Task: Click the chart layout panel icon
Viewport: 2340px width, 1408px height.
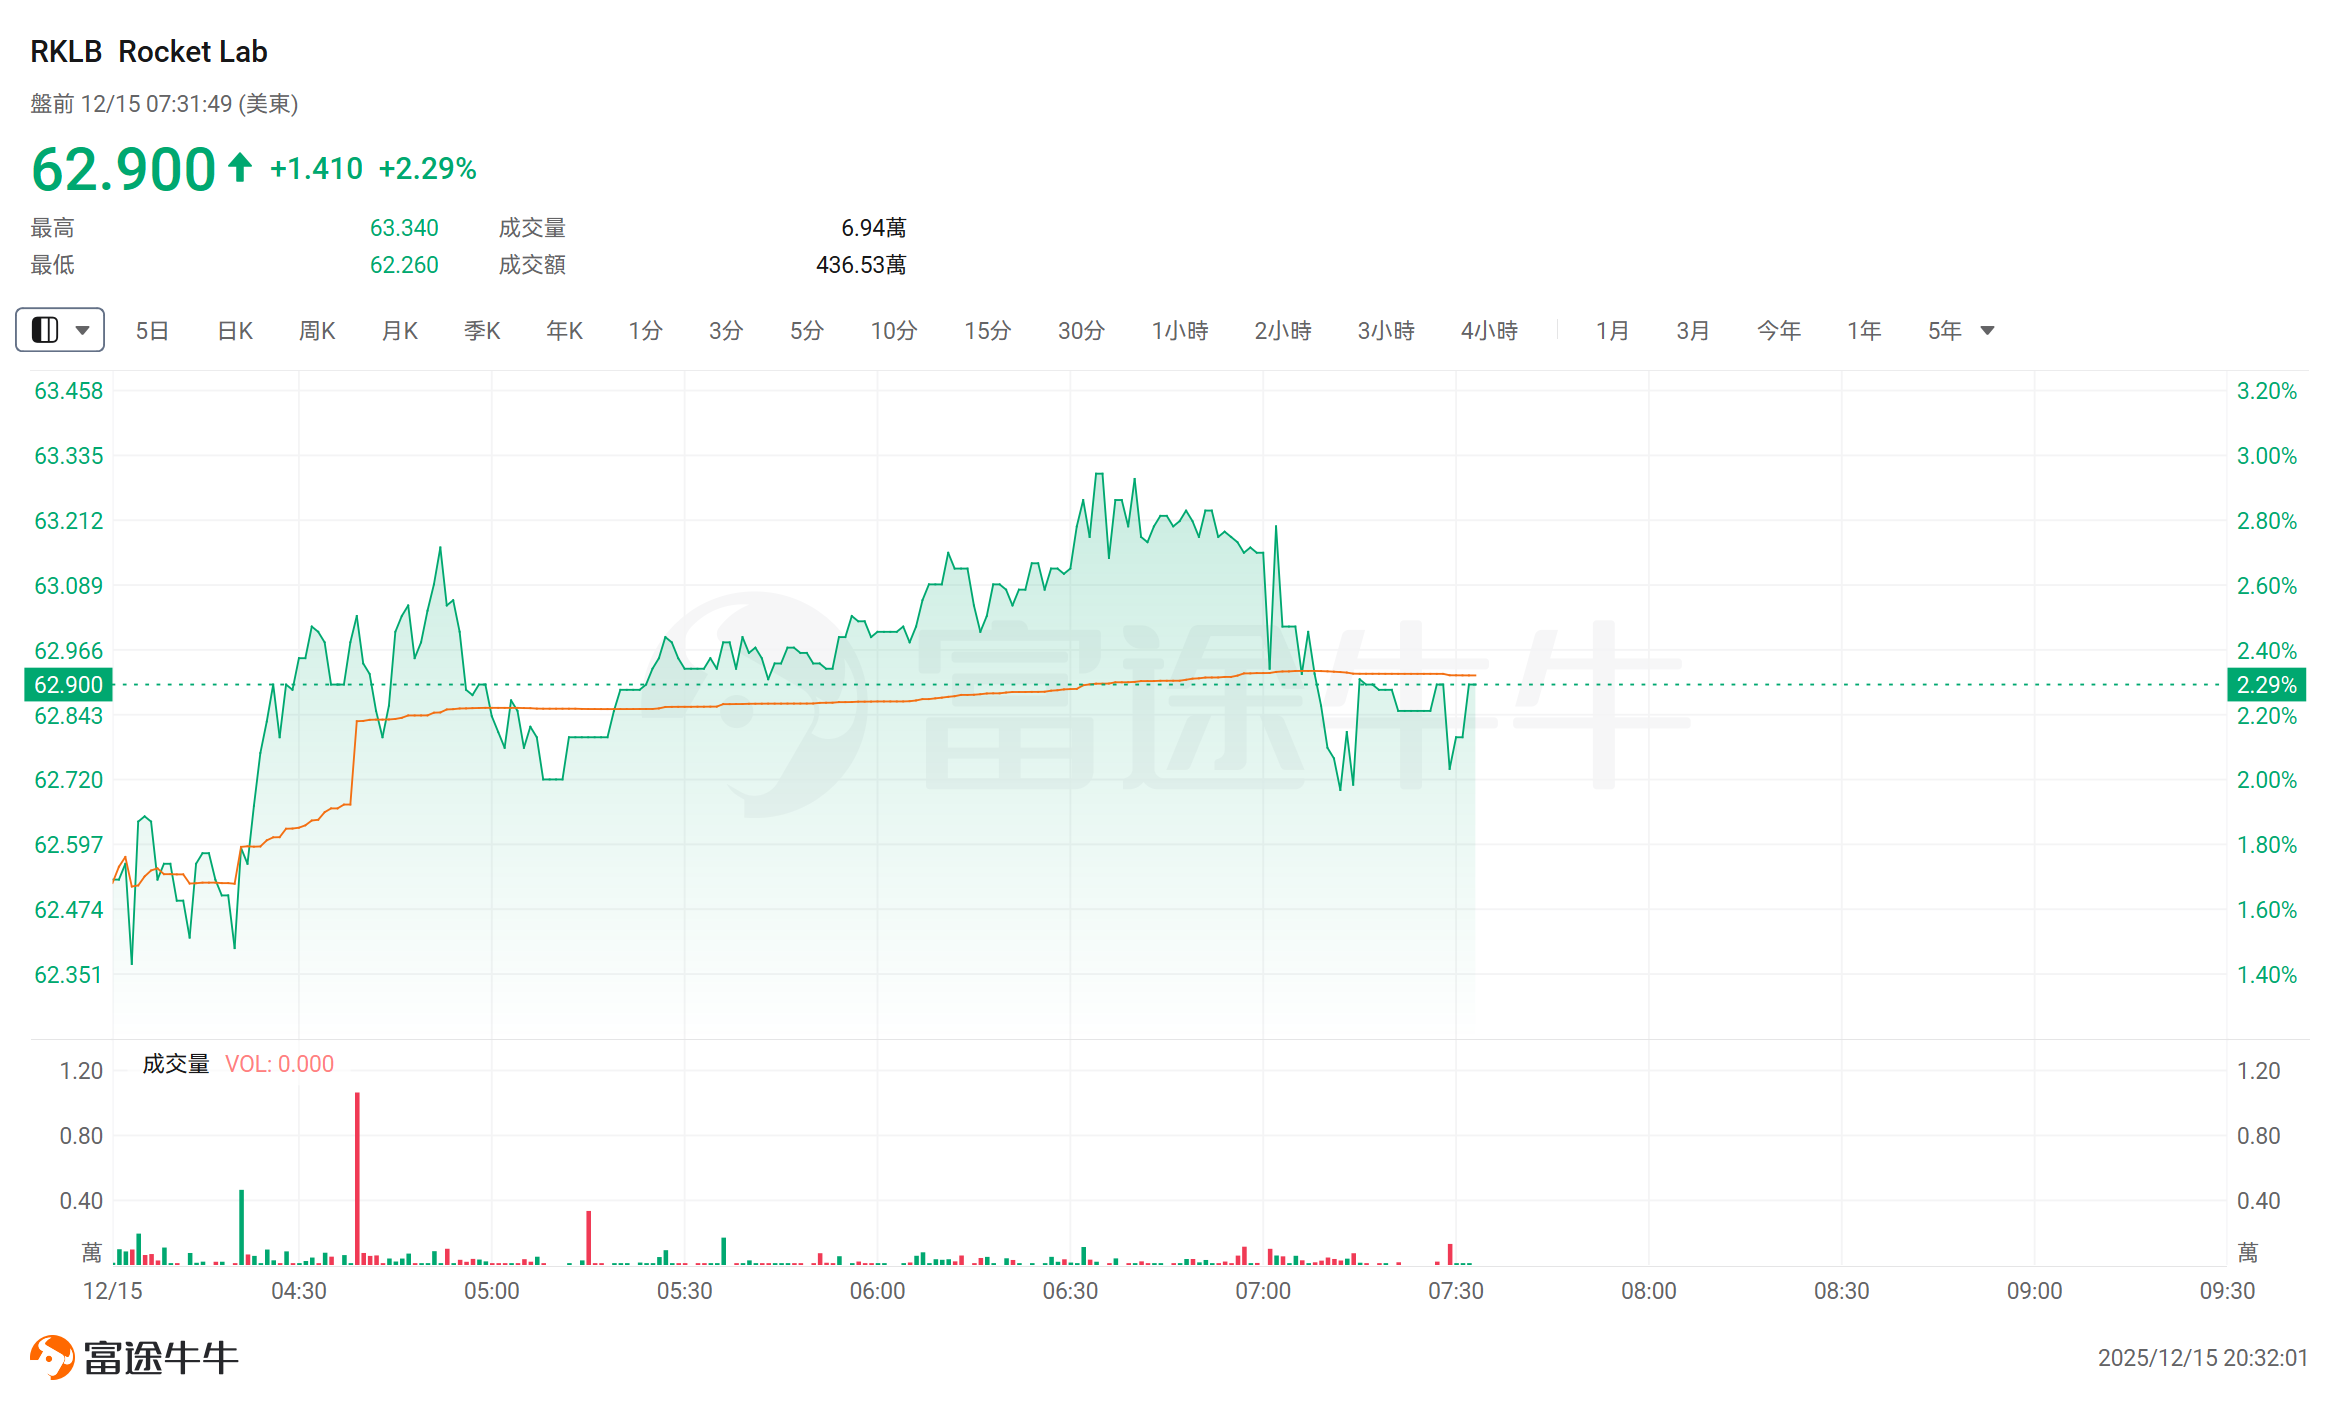Action: pyautogui.click(x=46, y=330)
